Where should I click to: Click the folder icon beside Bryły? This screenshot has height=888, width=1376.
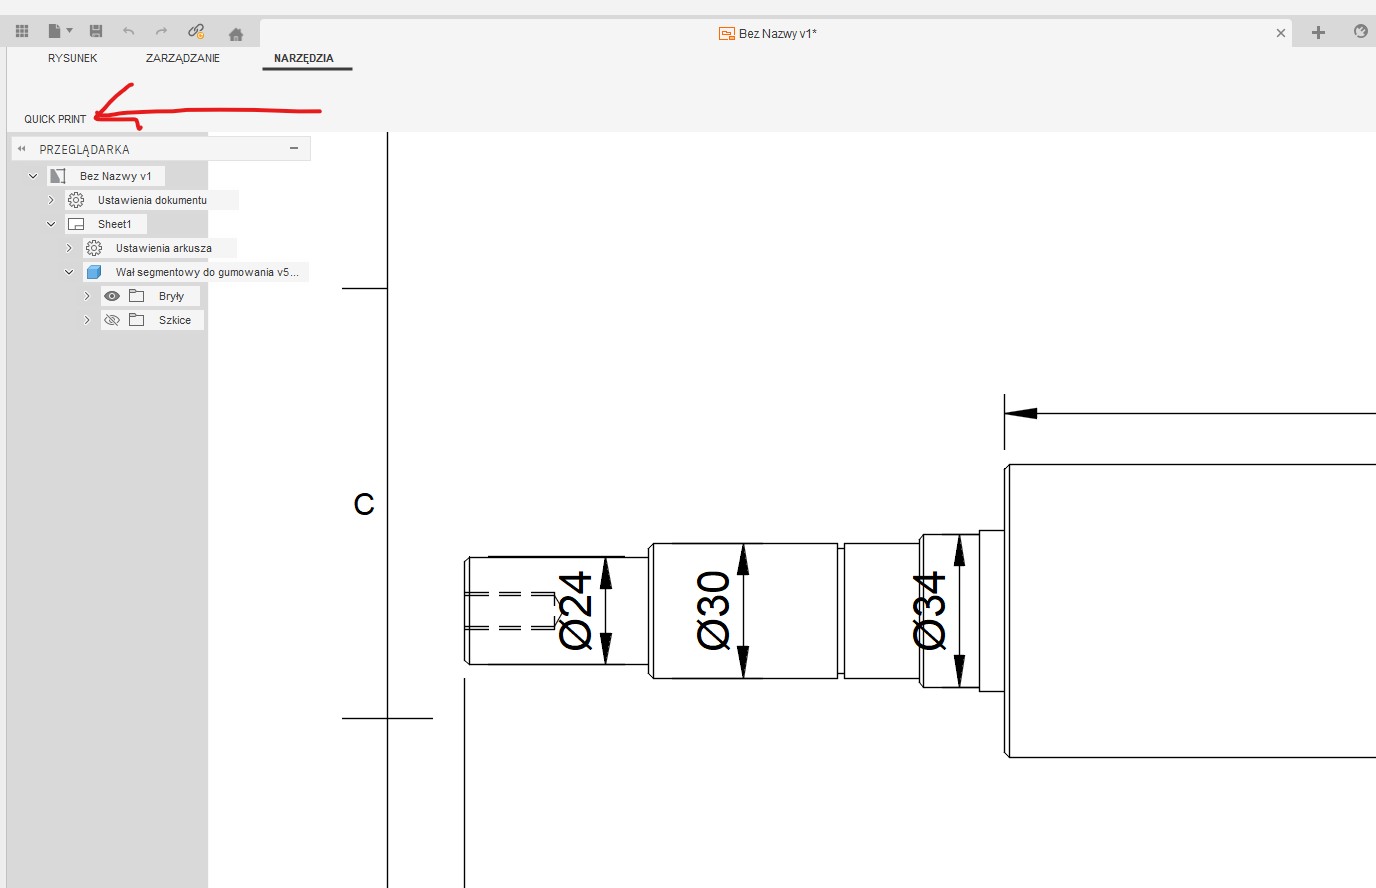coord(137,296)
